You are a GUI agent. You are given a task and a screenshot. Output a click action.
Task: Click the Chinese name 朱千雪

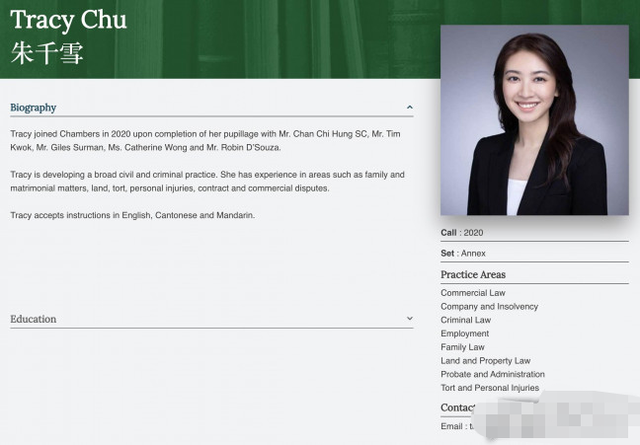click(47, 53)
